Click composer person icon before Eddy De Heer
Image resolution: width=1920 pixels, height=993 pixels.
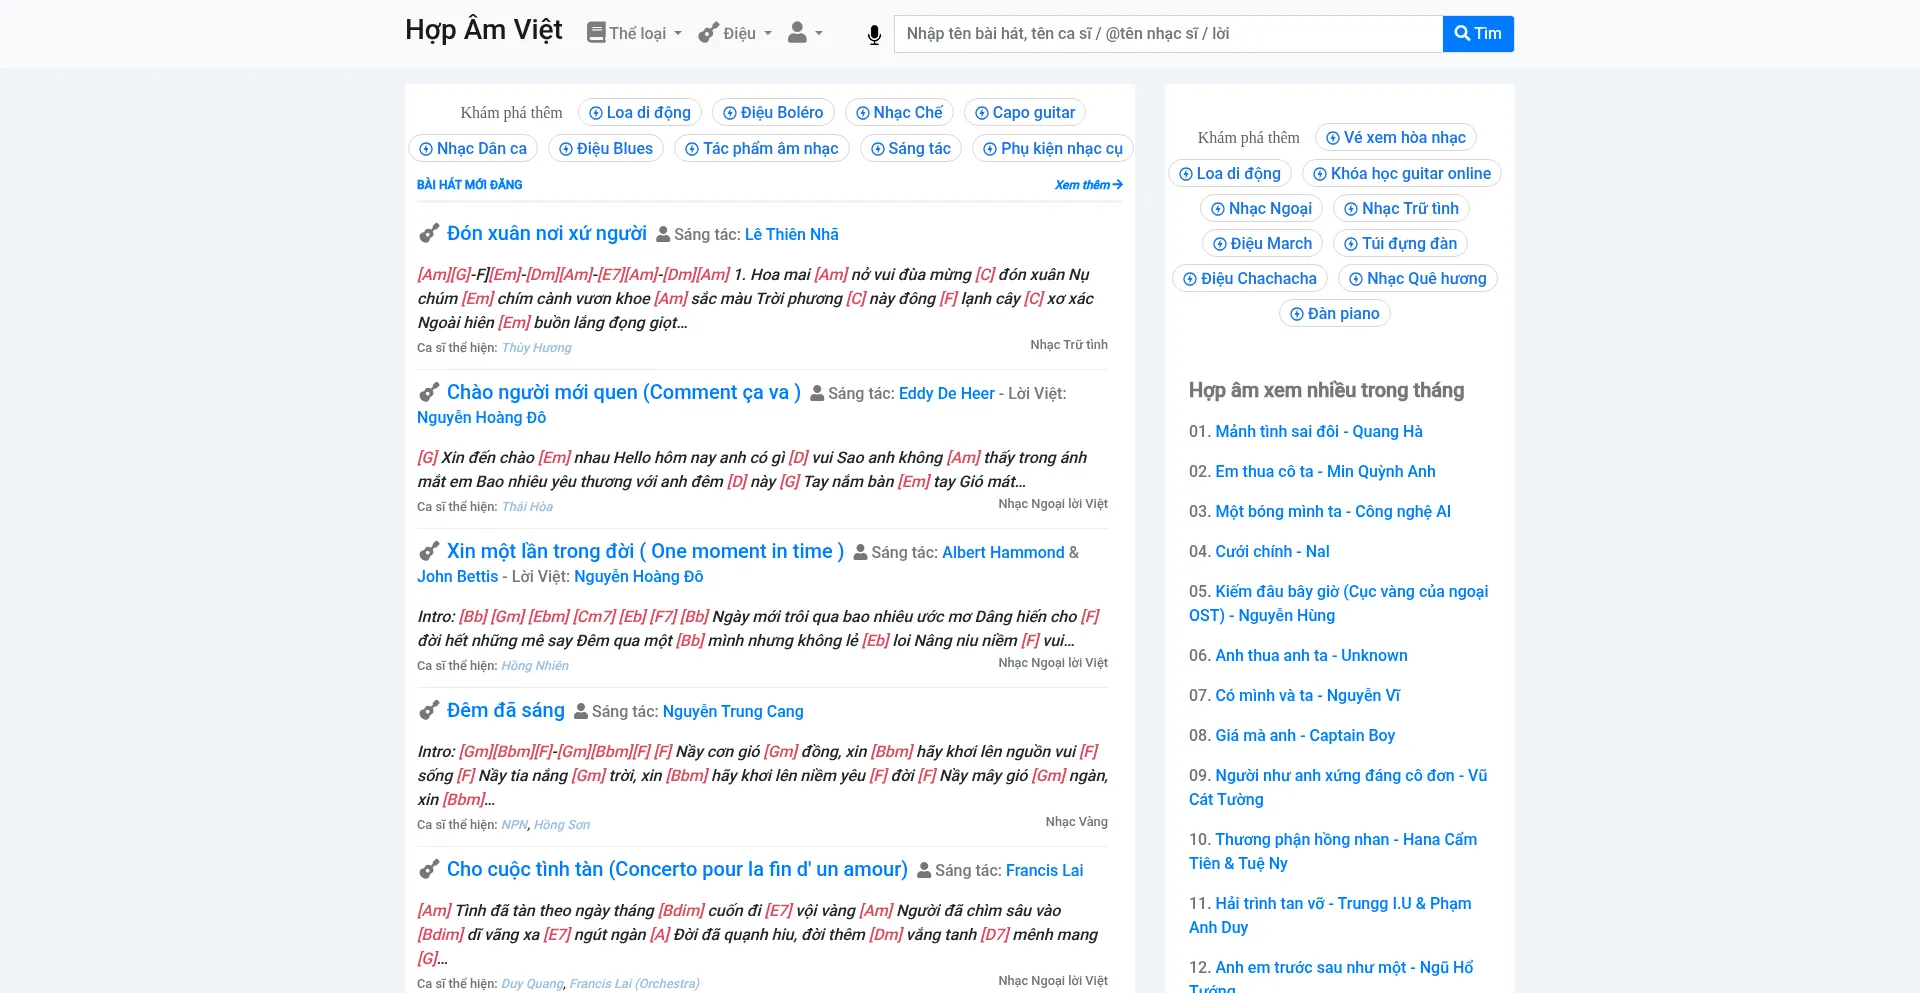click(817, 394)
